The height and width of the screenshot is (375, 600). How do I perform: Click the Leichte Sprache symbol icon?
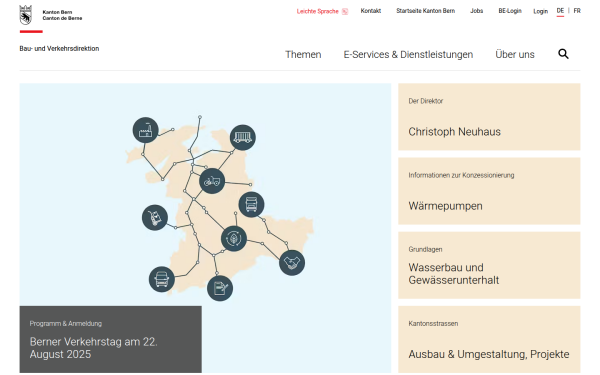tap(345, 11)
